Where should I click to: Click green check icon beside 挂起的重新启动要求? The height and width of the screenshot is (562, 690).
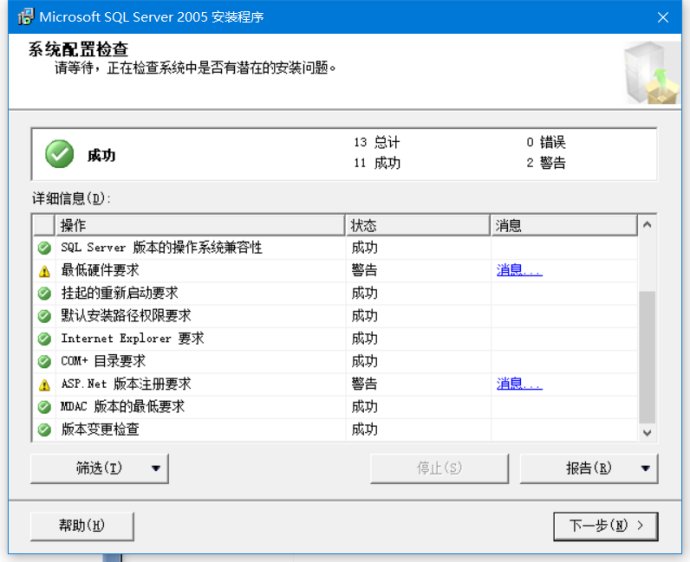pyautogui.click(x=44, y=293)
